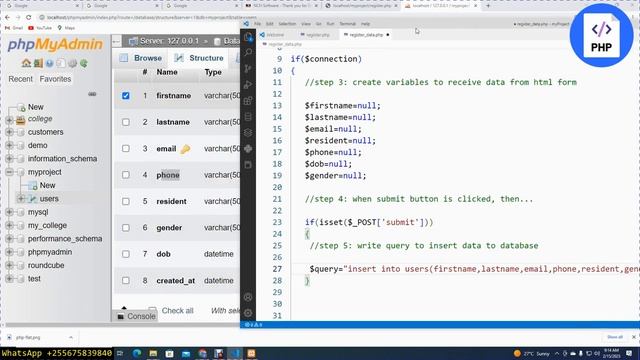Click New under myproject database
640x360 pixels.
(47, 185)
